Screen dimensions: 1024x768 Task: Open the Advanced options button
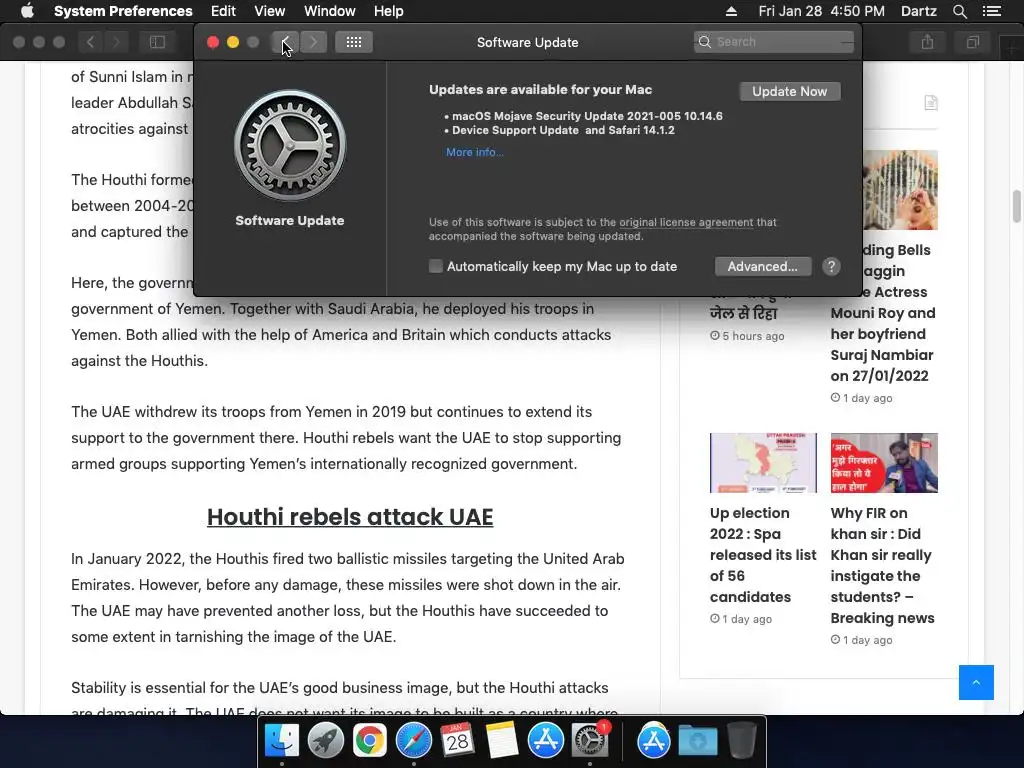pyautogui.click(x=763, y=266)
